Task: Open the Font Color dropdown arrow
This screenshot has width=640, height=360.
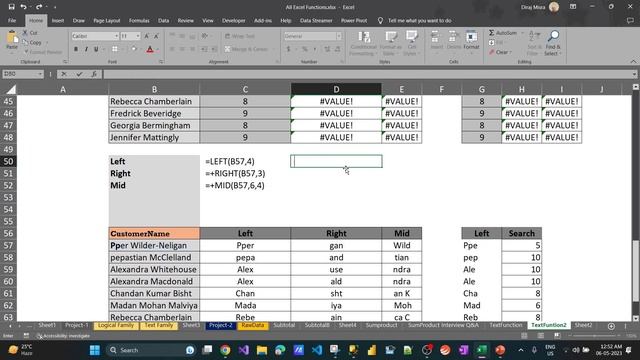Action: point(158,49)
